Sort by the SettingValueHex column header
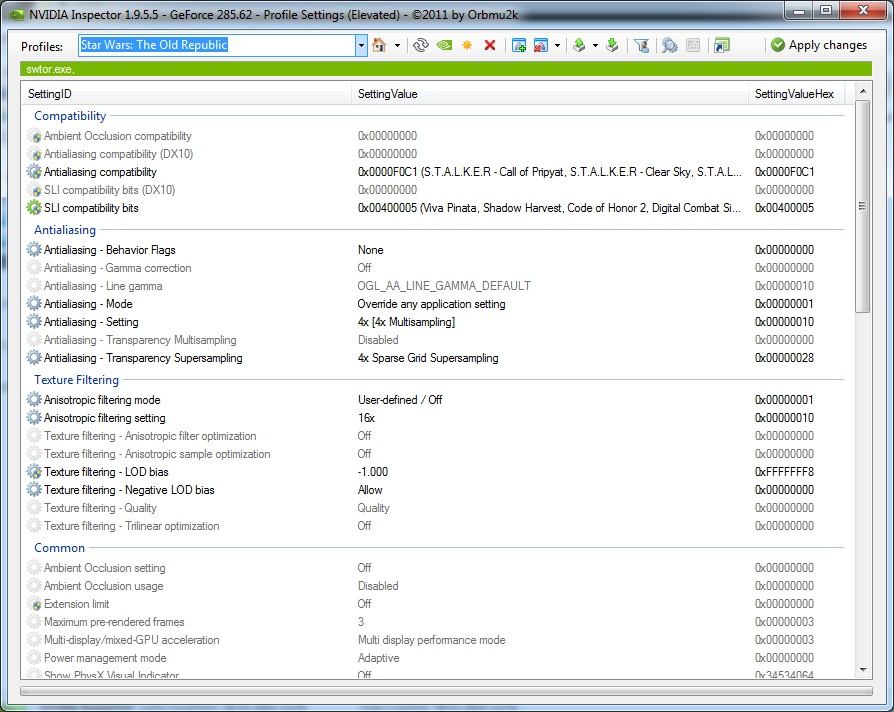 tap(797, 94)
